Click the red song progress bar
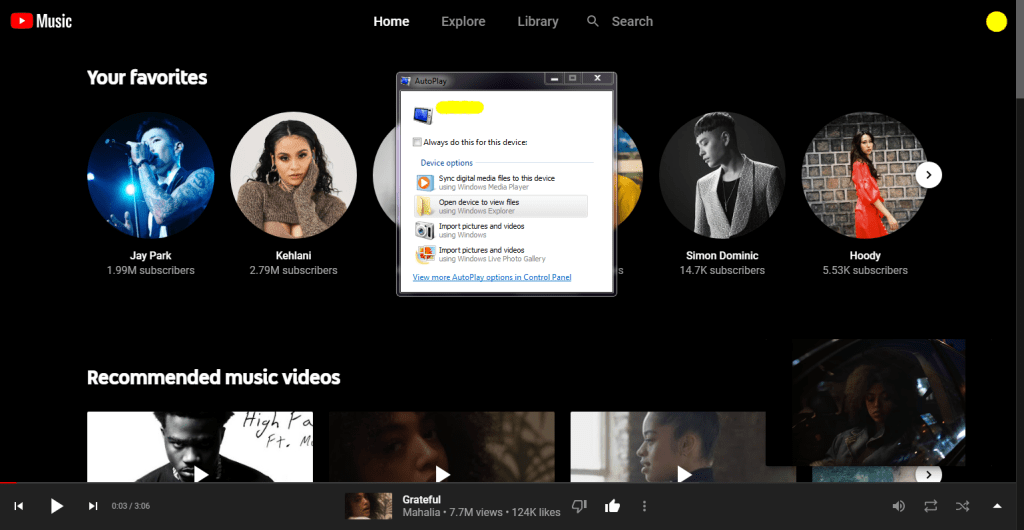Image resolution: width=1024 pixels, height=530 pixels. (x=8, y=482)
